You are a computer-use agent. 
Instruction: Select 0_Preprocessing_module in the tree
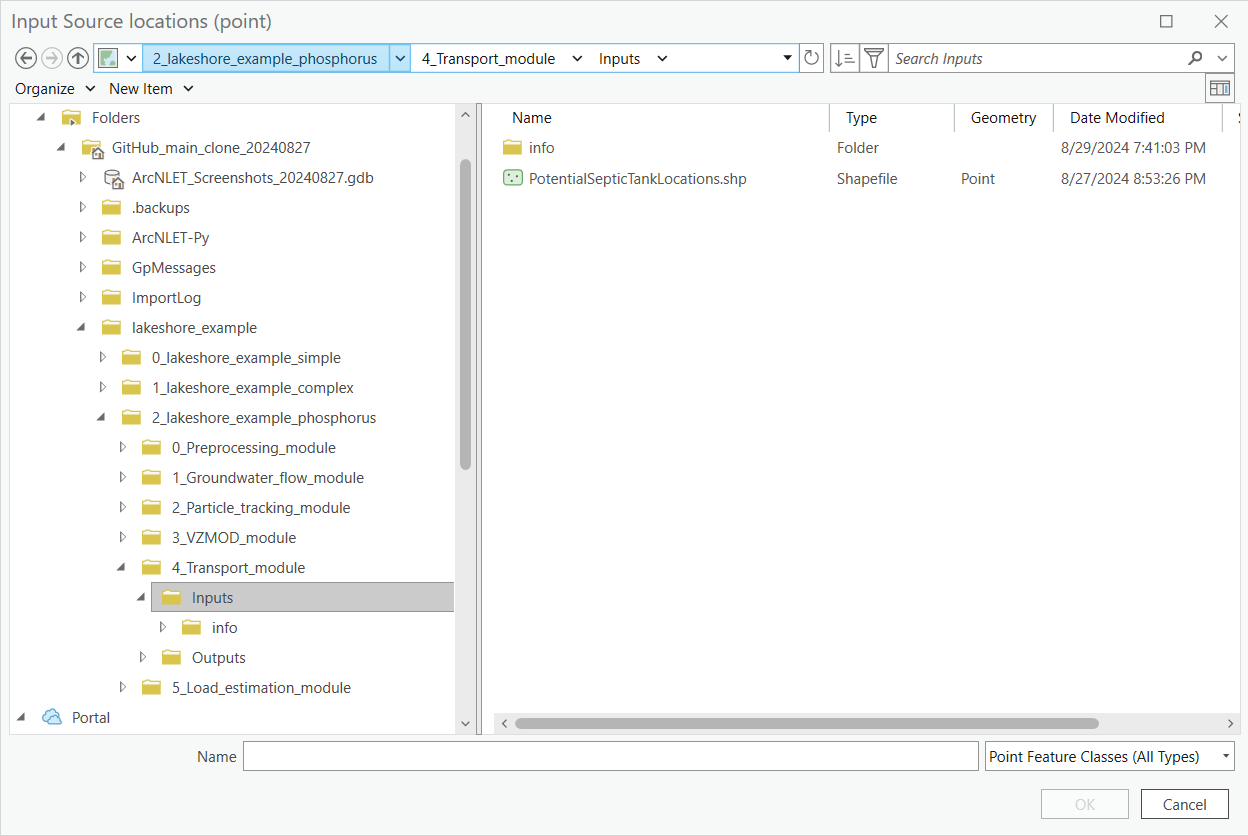253,448
